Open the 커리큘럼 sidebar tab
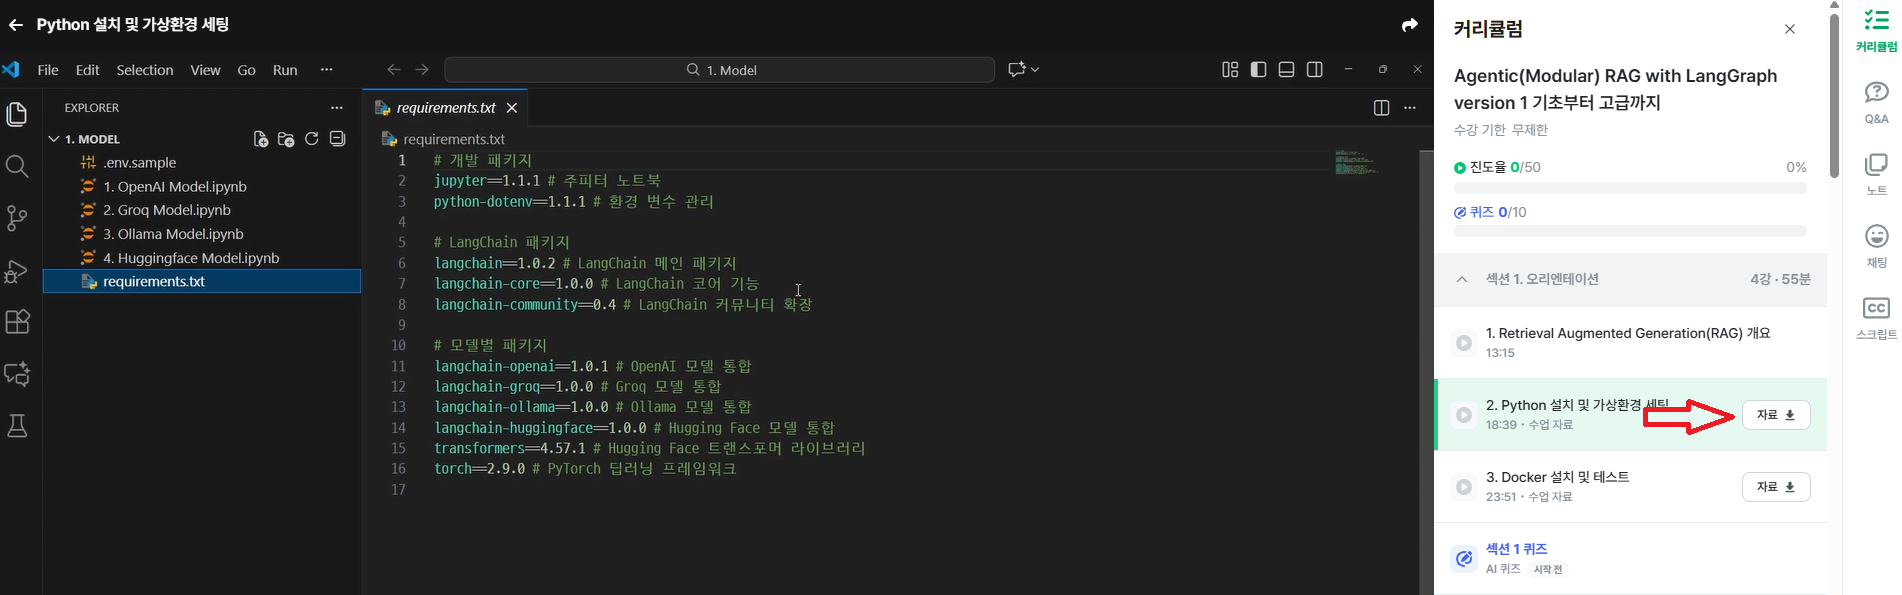Viewport: 1902px width, 595px height. point(1876,30)
